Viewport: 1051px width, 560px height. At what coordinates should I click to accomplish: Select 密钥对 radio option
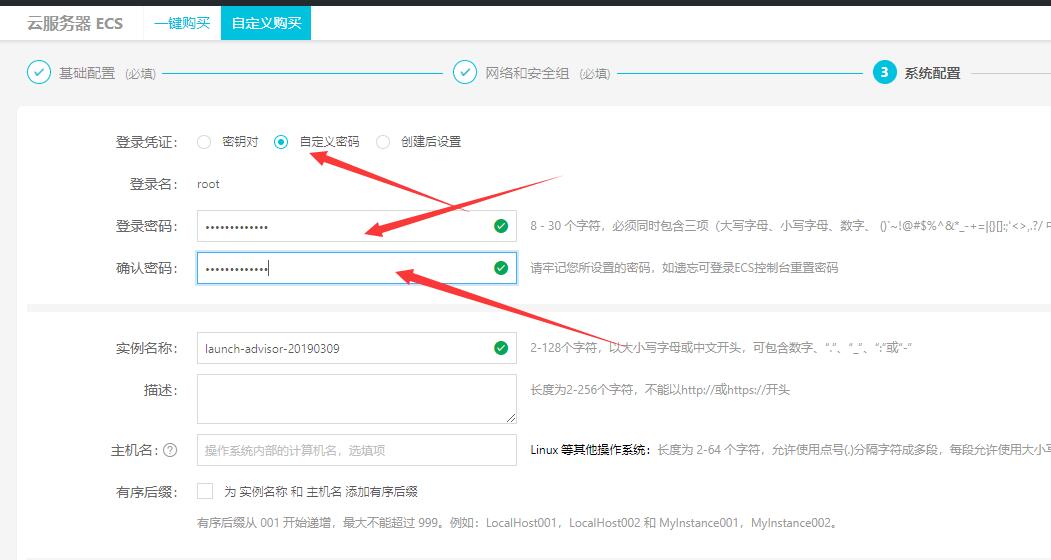click(x=204, y=142)
